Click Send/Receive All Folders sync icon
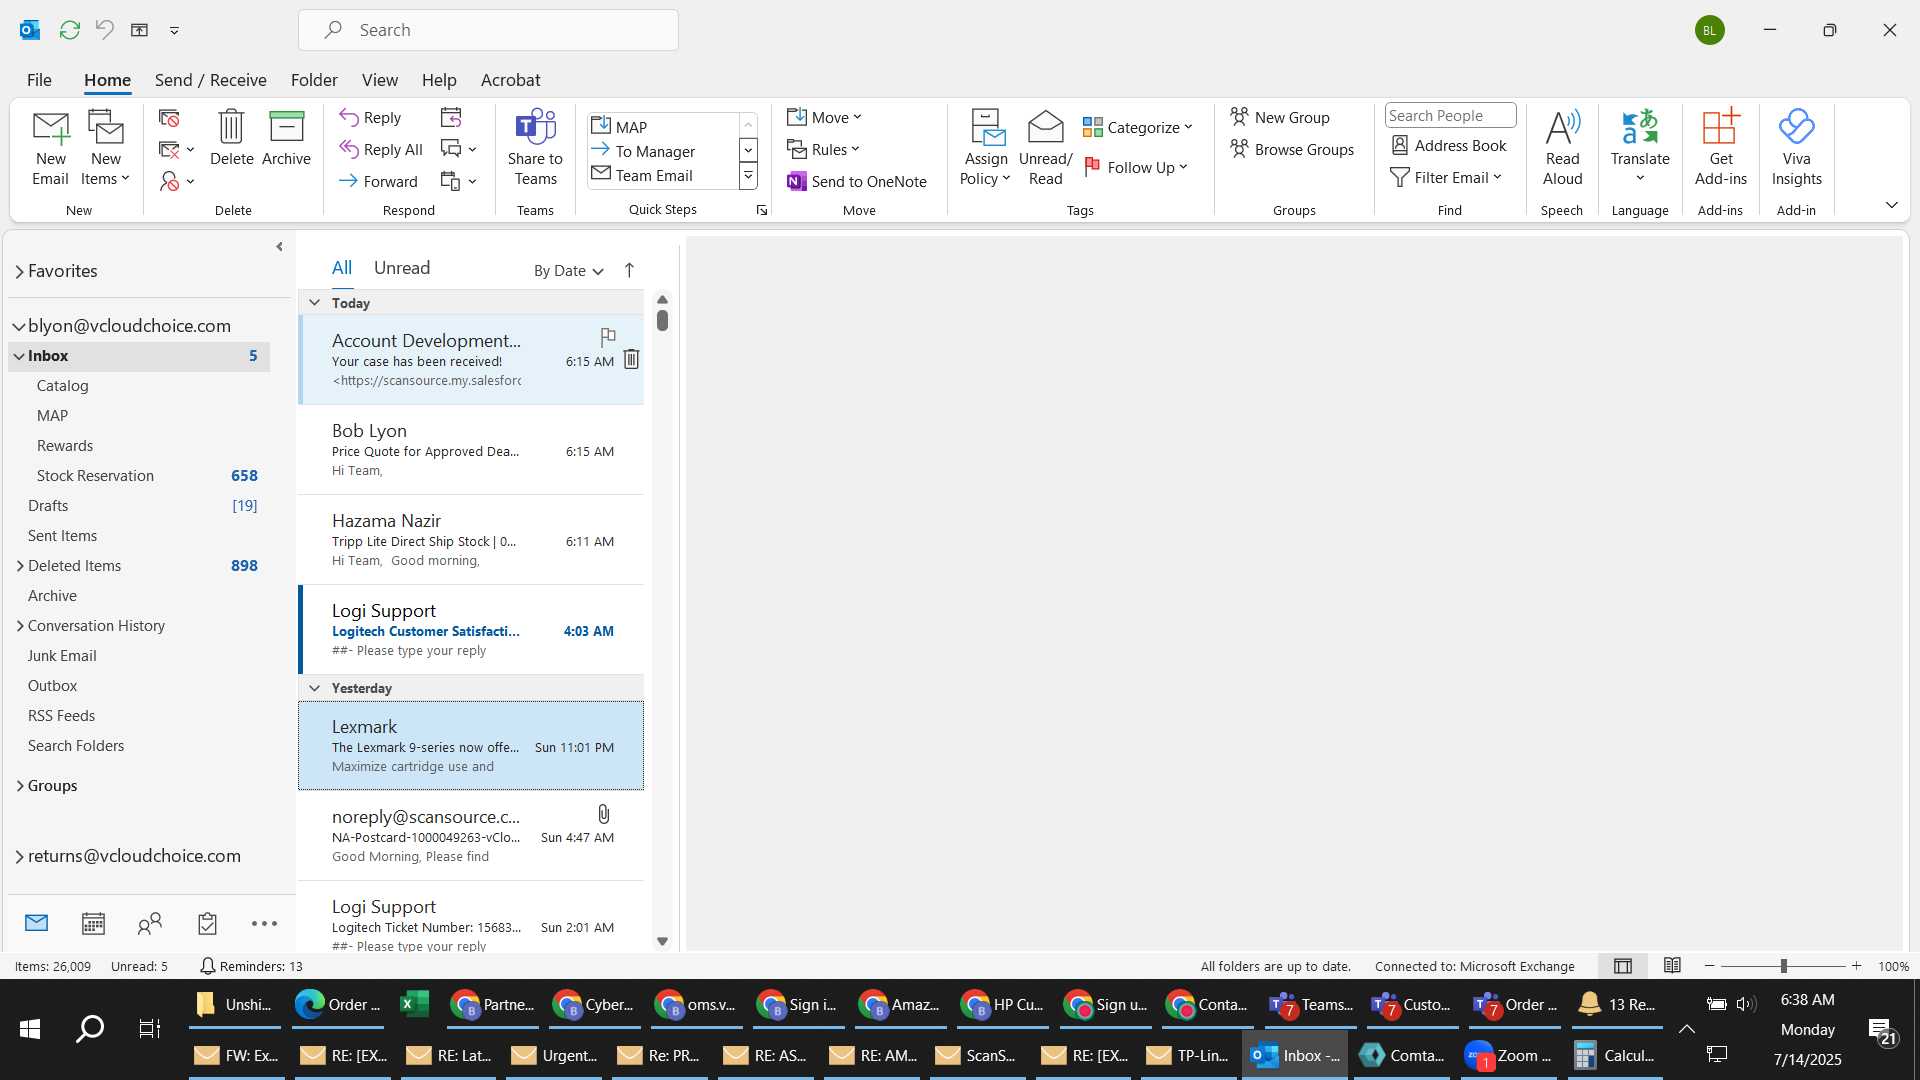Screen dimensions: 1920x1080 pos(69,30)
